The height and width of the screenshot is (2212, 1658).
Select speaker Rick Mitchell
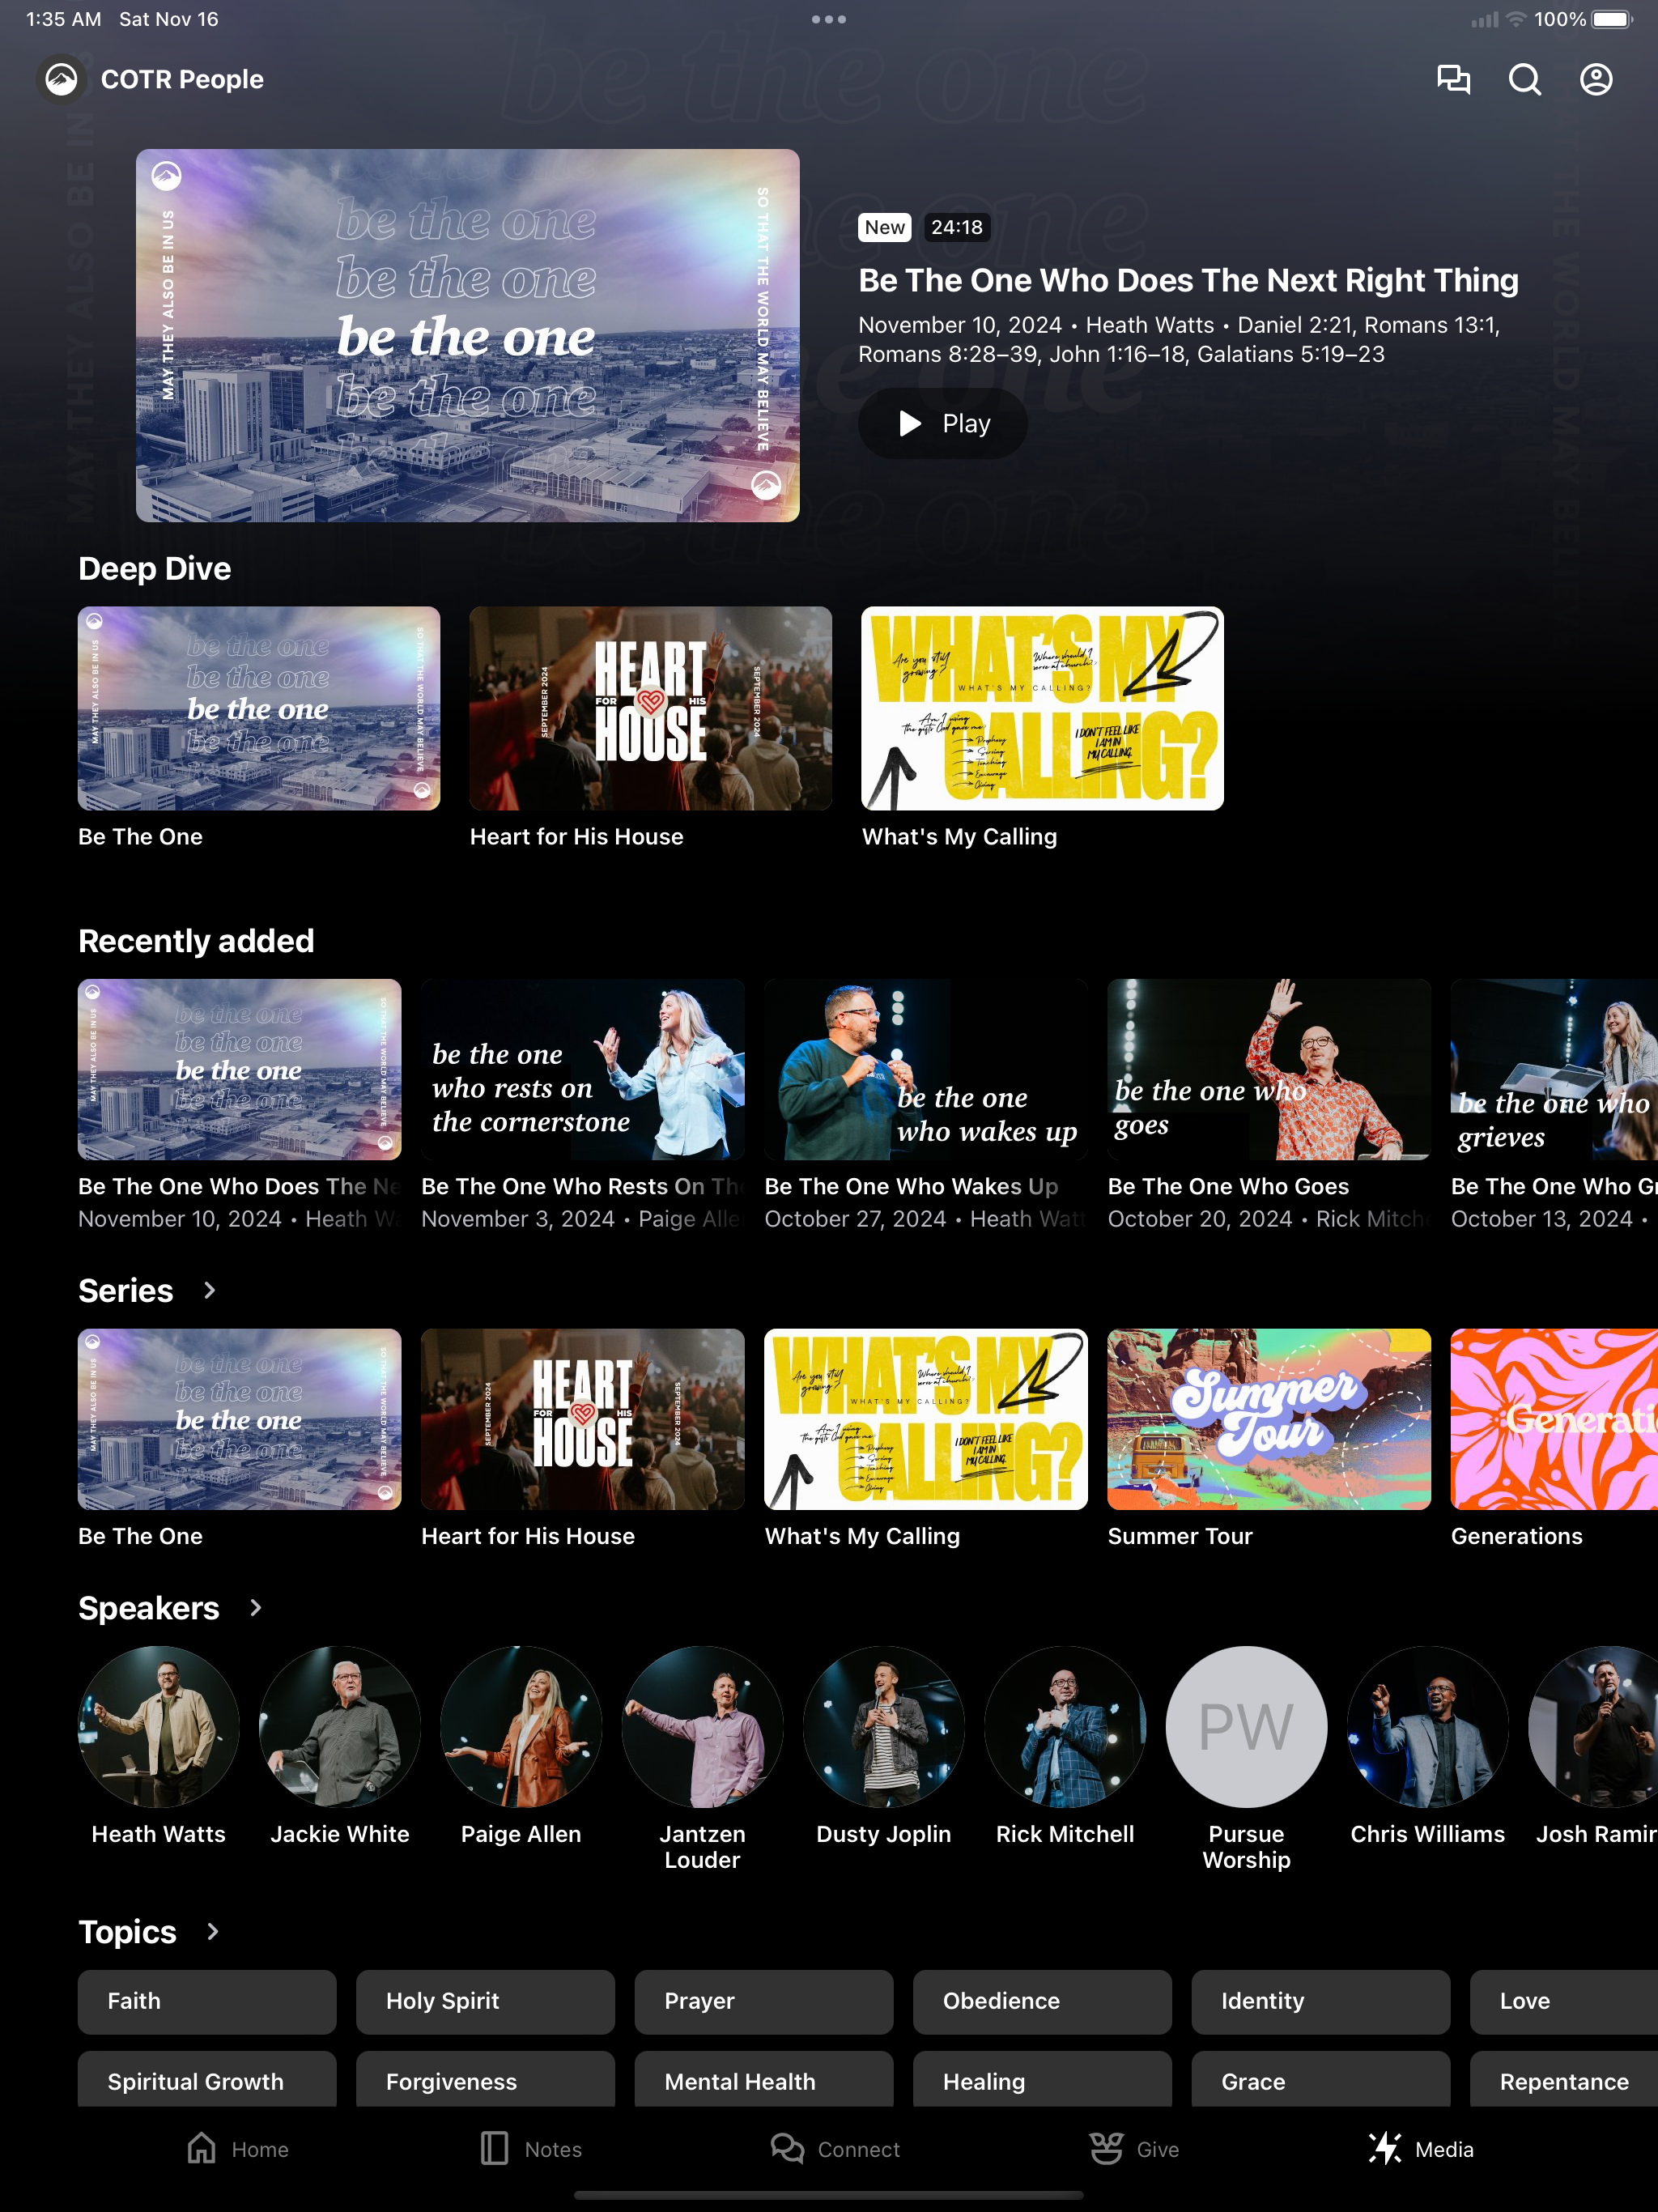click(x=1065, y=1727)
